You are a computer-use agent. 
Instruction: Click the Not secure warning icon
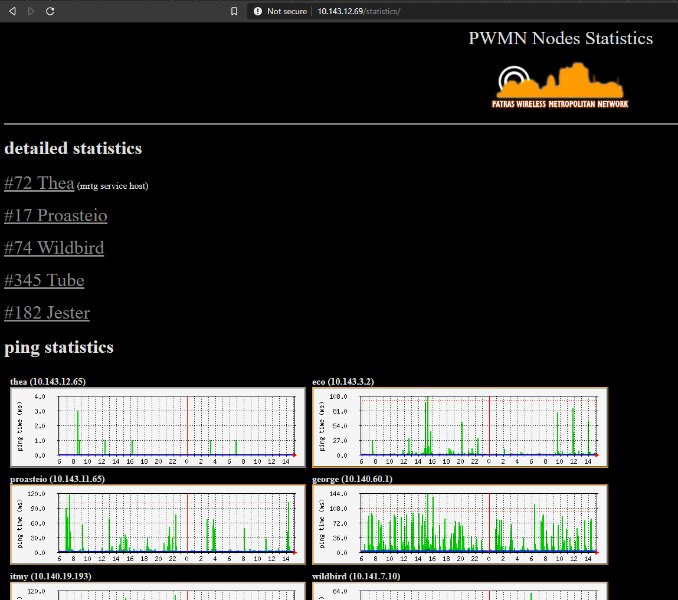[258, 10]
